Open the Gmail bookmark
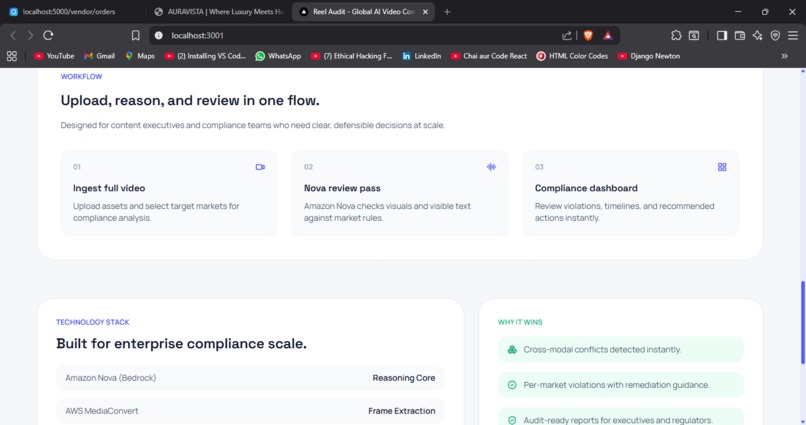 tap(100, 56)
